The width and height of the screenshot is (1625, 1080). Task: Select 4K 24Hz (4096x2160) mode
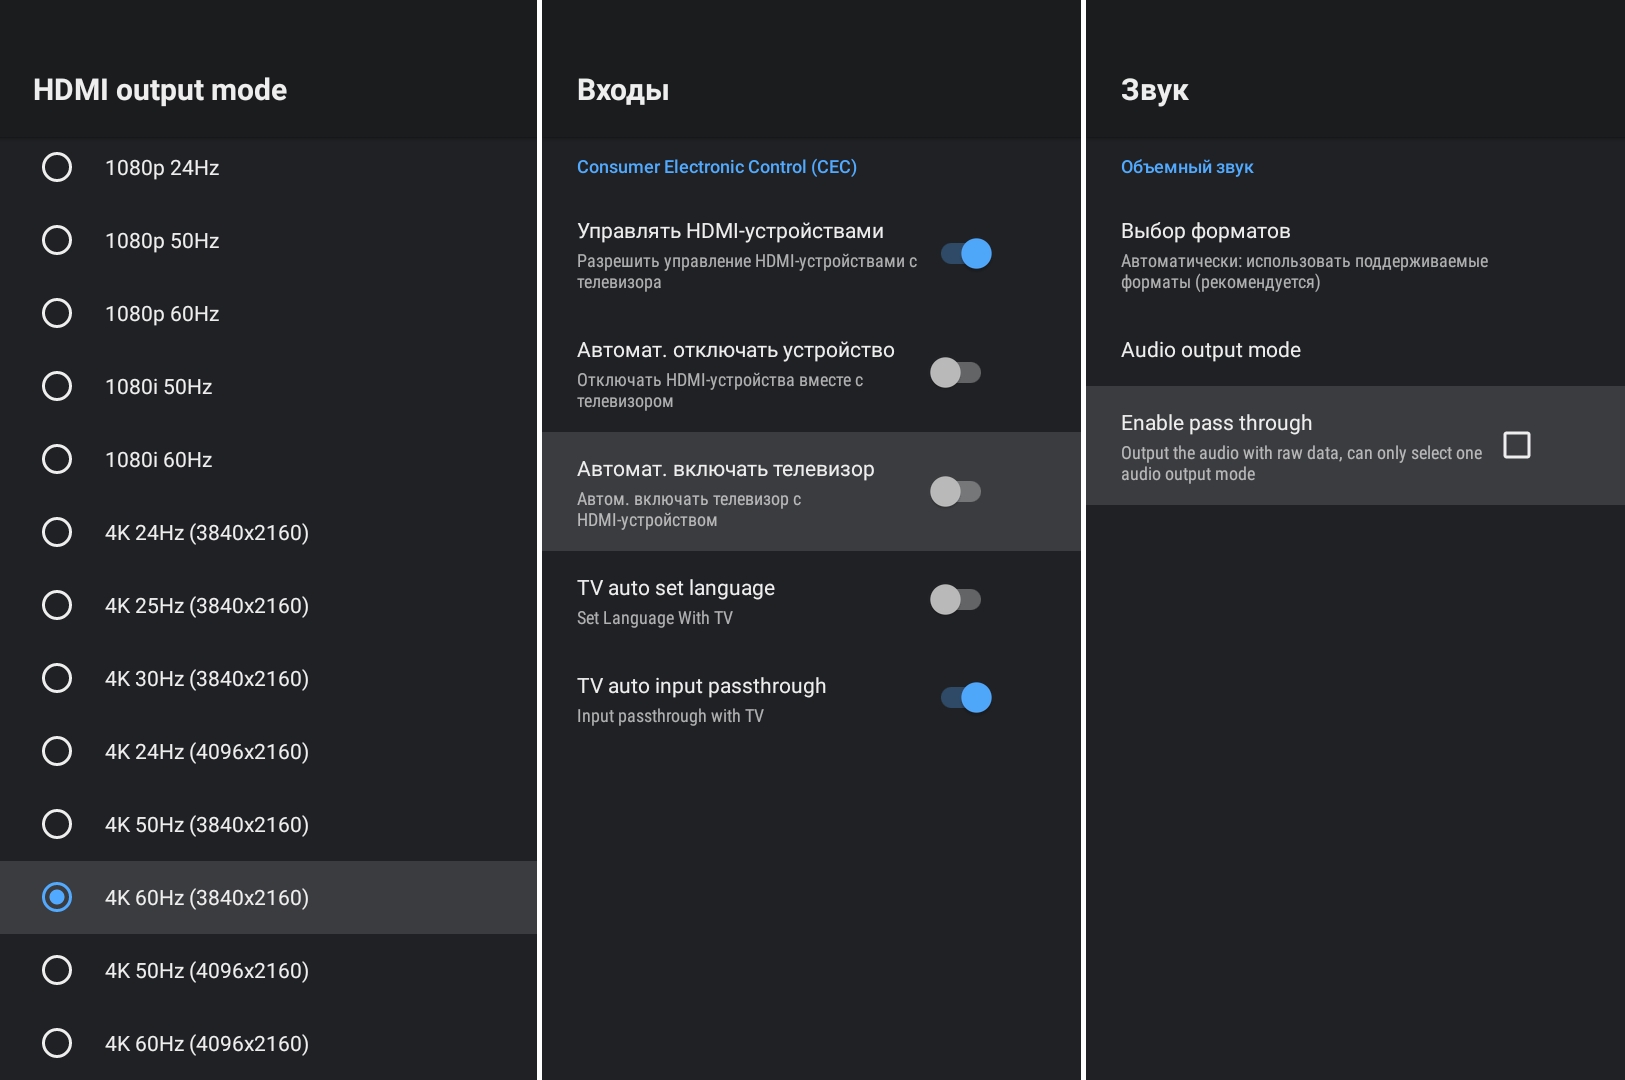pos(57,751)
